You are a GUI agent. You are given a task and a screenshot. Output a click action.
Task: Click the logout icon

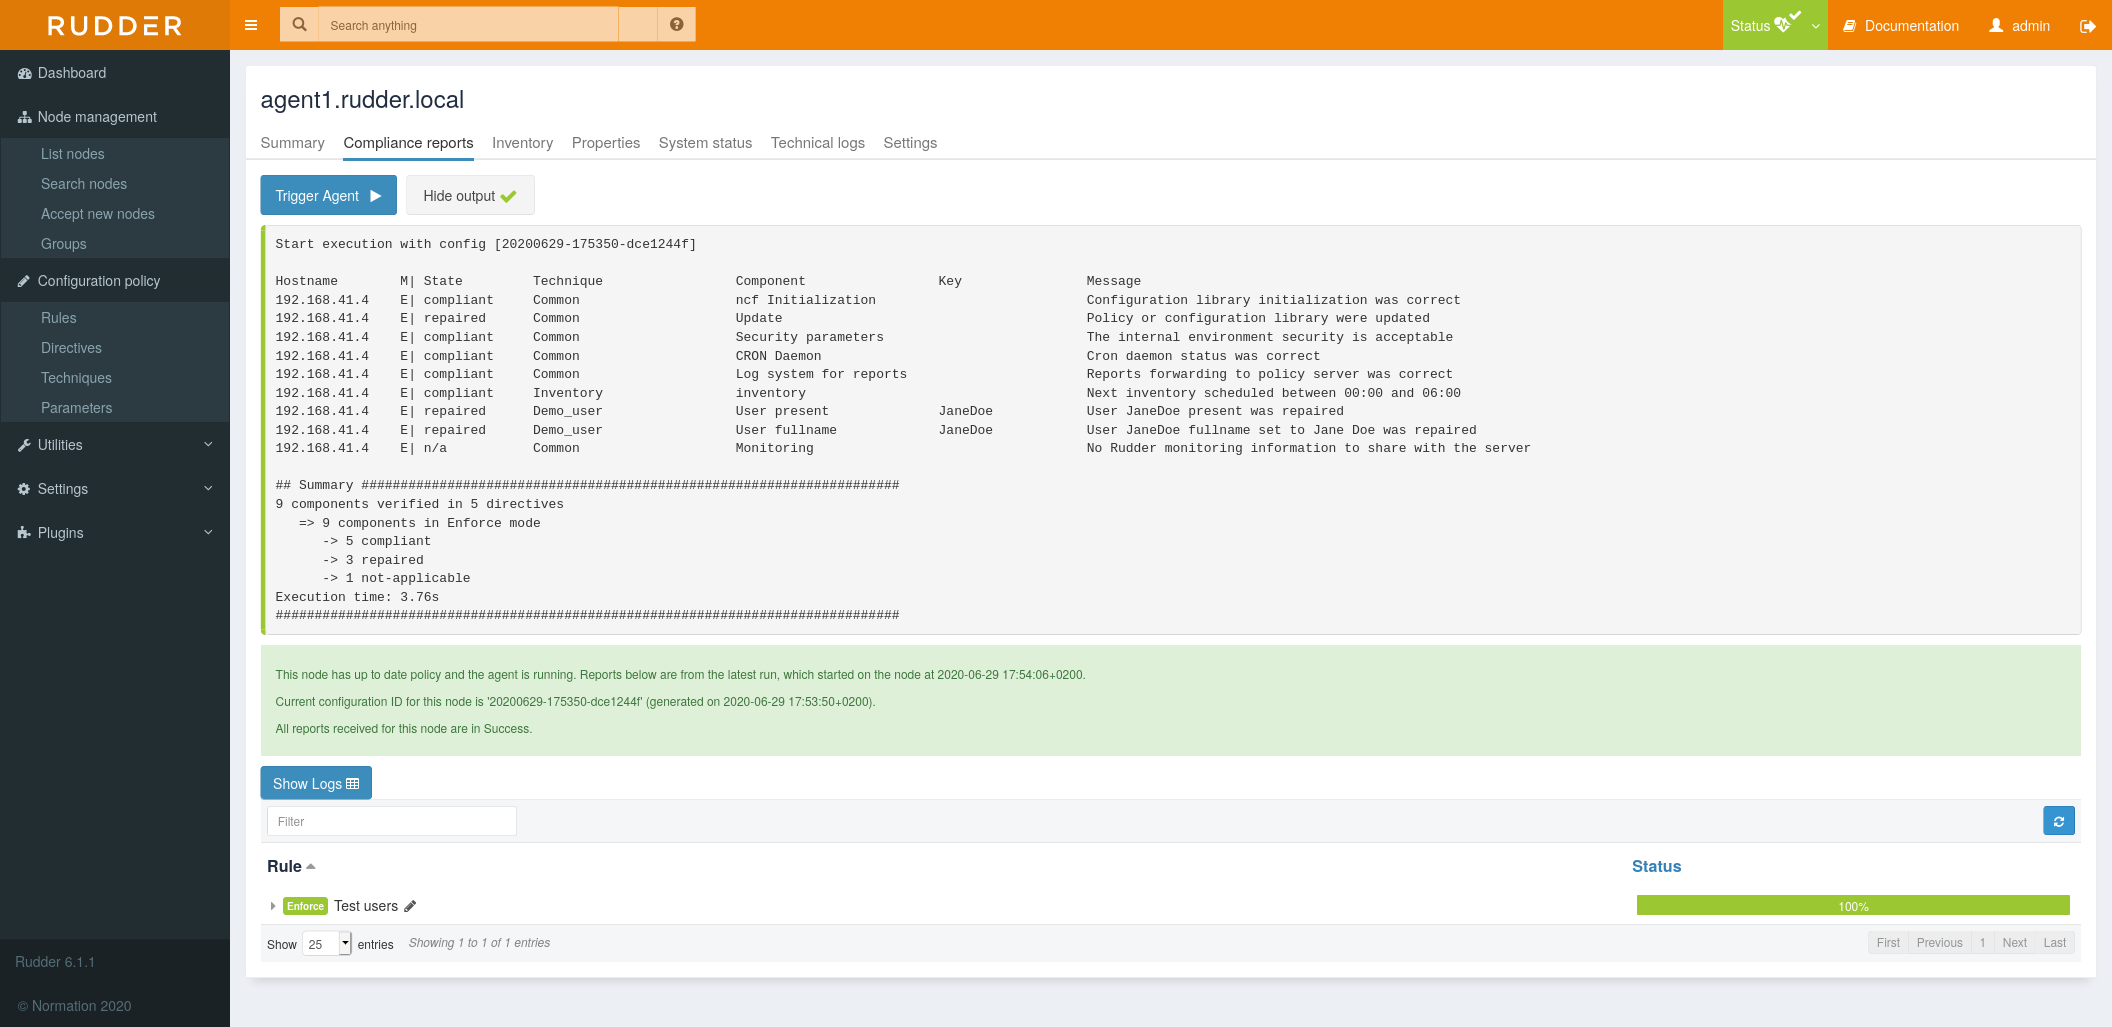coord(2088,25)
